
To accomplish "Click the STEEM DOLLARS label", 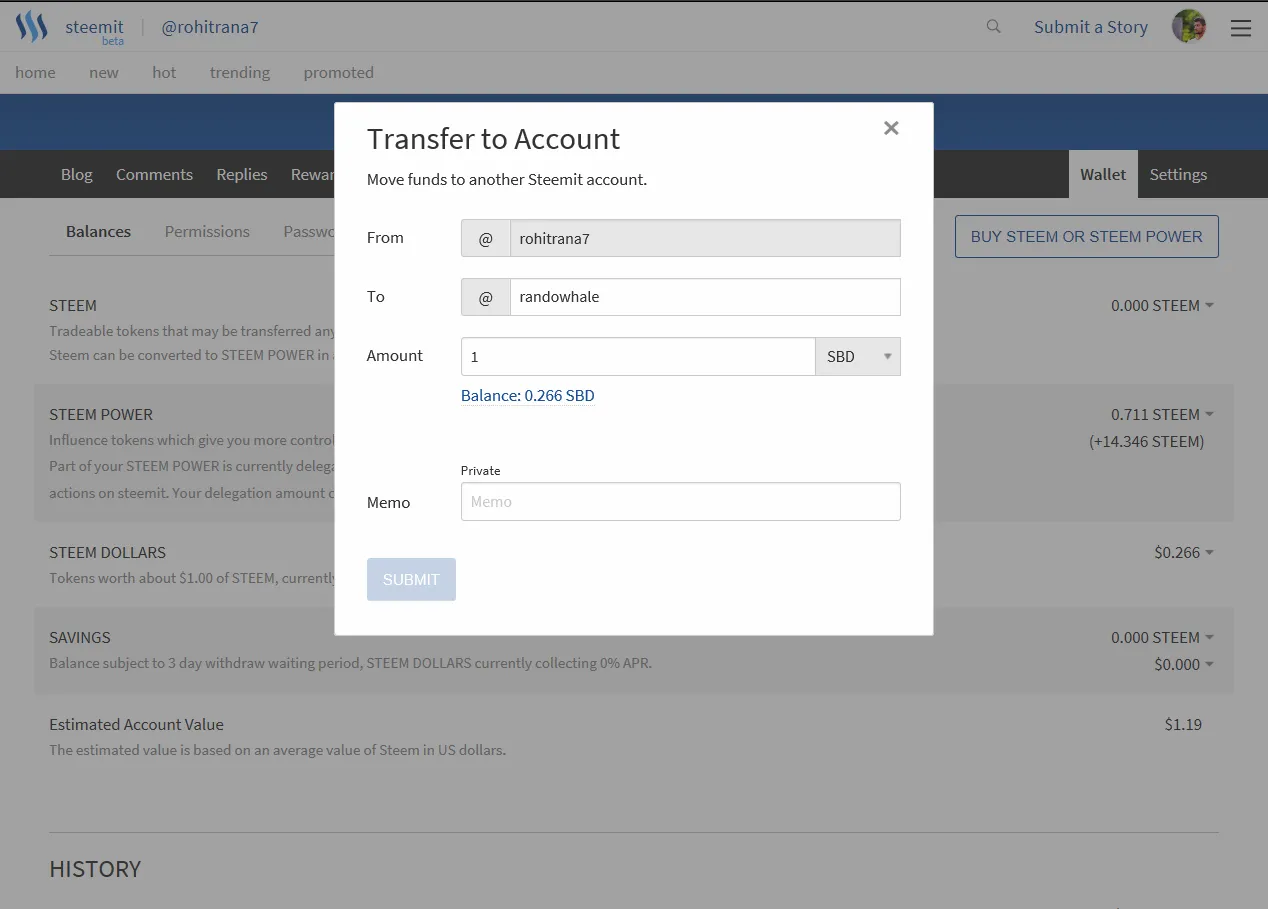I will coord(108,553).
